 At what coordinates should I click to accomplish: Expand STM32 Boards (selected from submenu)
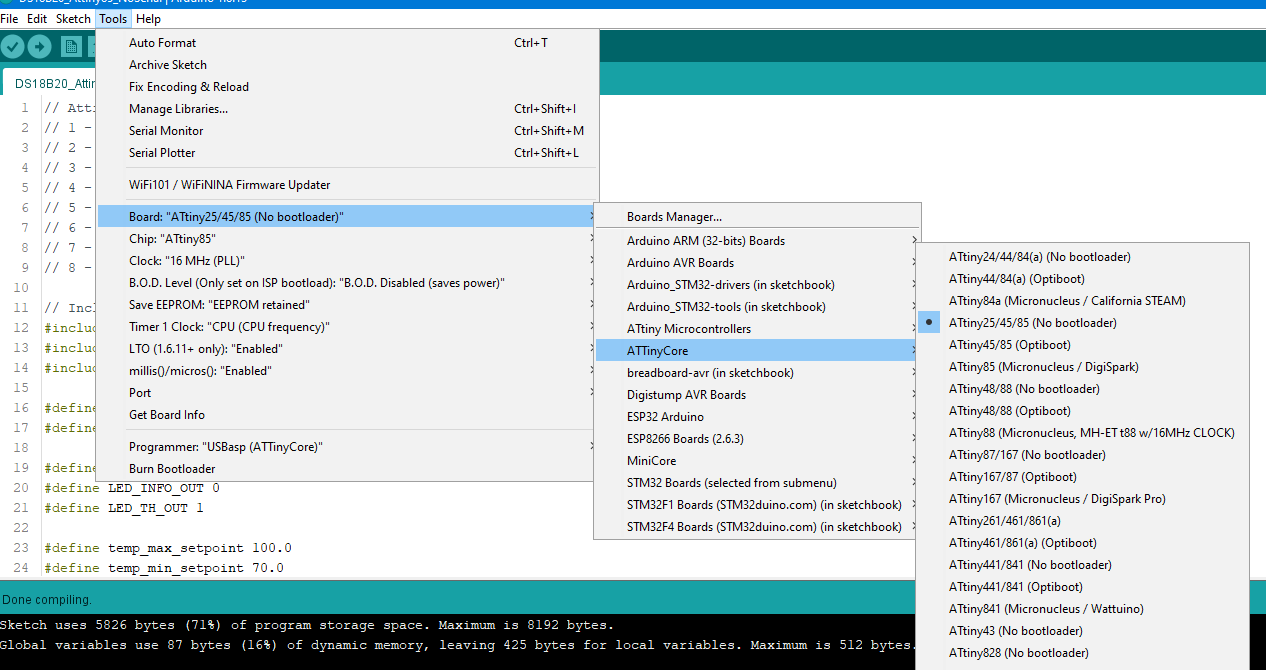(x=757, y=483)
